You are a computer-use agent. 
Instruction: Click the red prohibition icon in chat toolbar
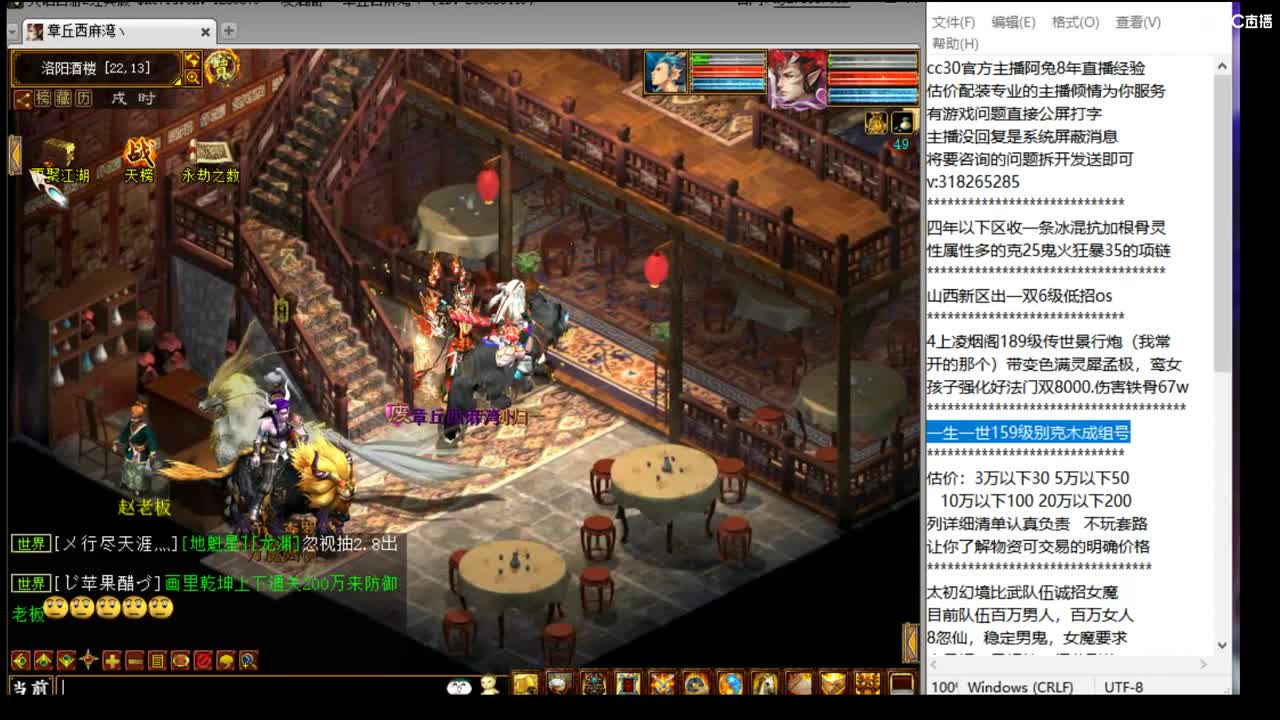click(x=203, y=660)
